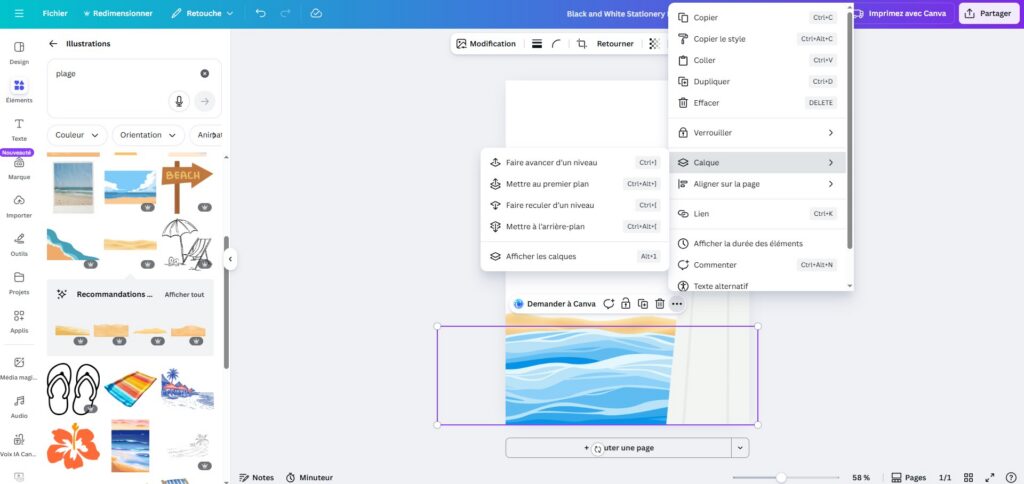Viewport: 1024px width, 484px height.
Task: Go back using the Illustrations arrow
Action: pos(53,44)
